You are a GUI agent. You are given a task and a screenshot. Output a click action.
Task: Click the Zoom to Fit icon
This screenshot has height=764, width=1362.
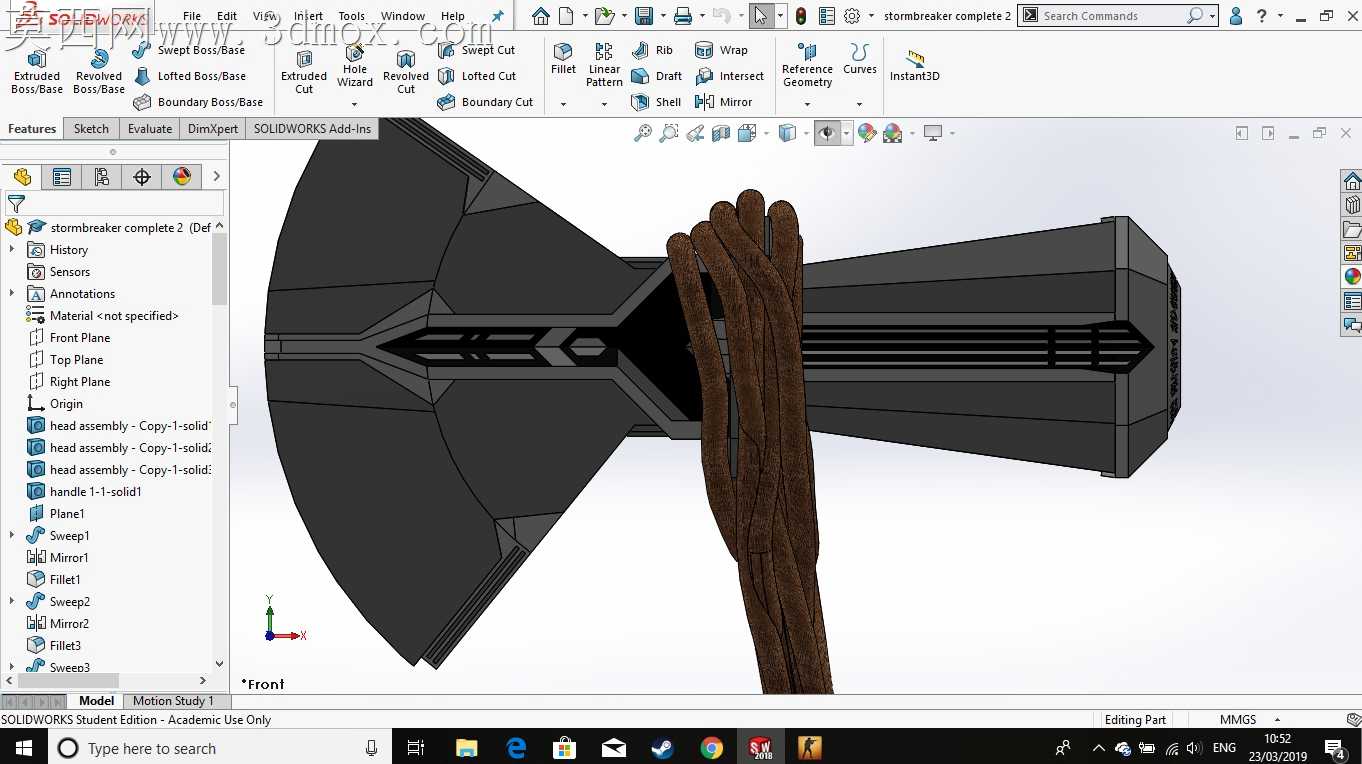pos(643,133)
